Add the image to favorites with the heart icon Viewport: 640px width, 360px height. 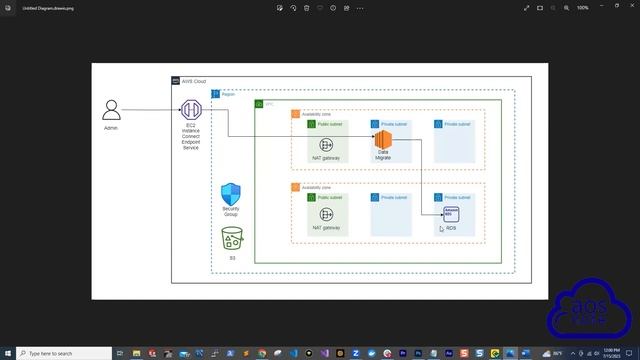tap(320, 8)
